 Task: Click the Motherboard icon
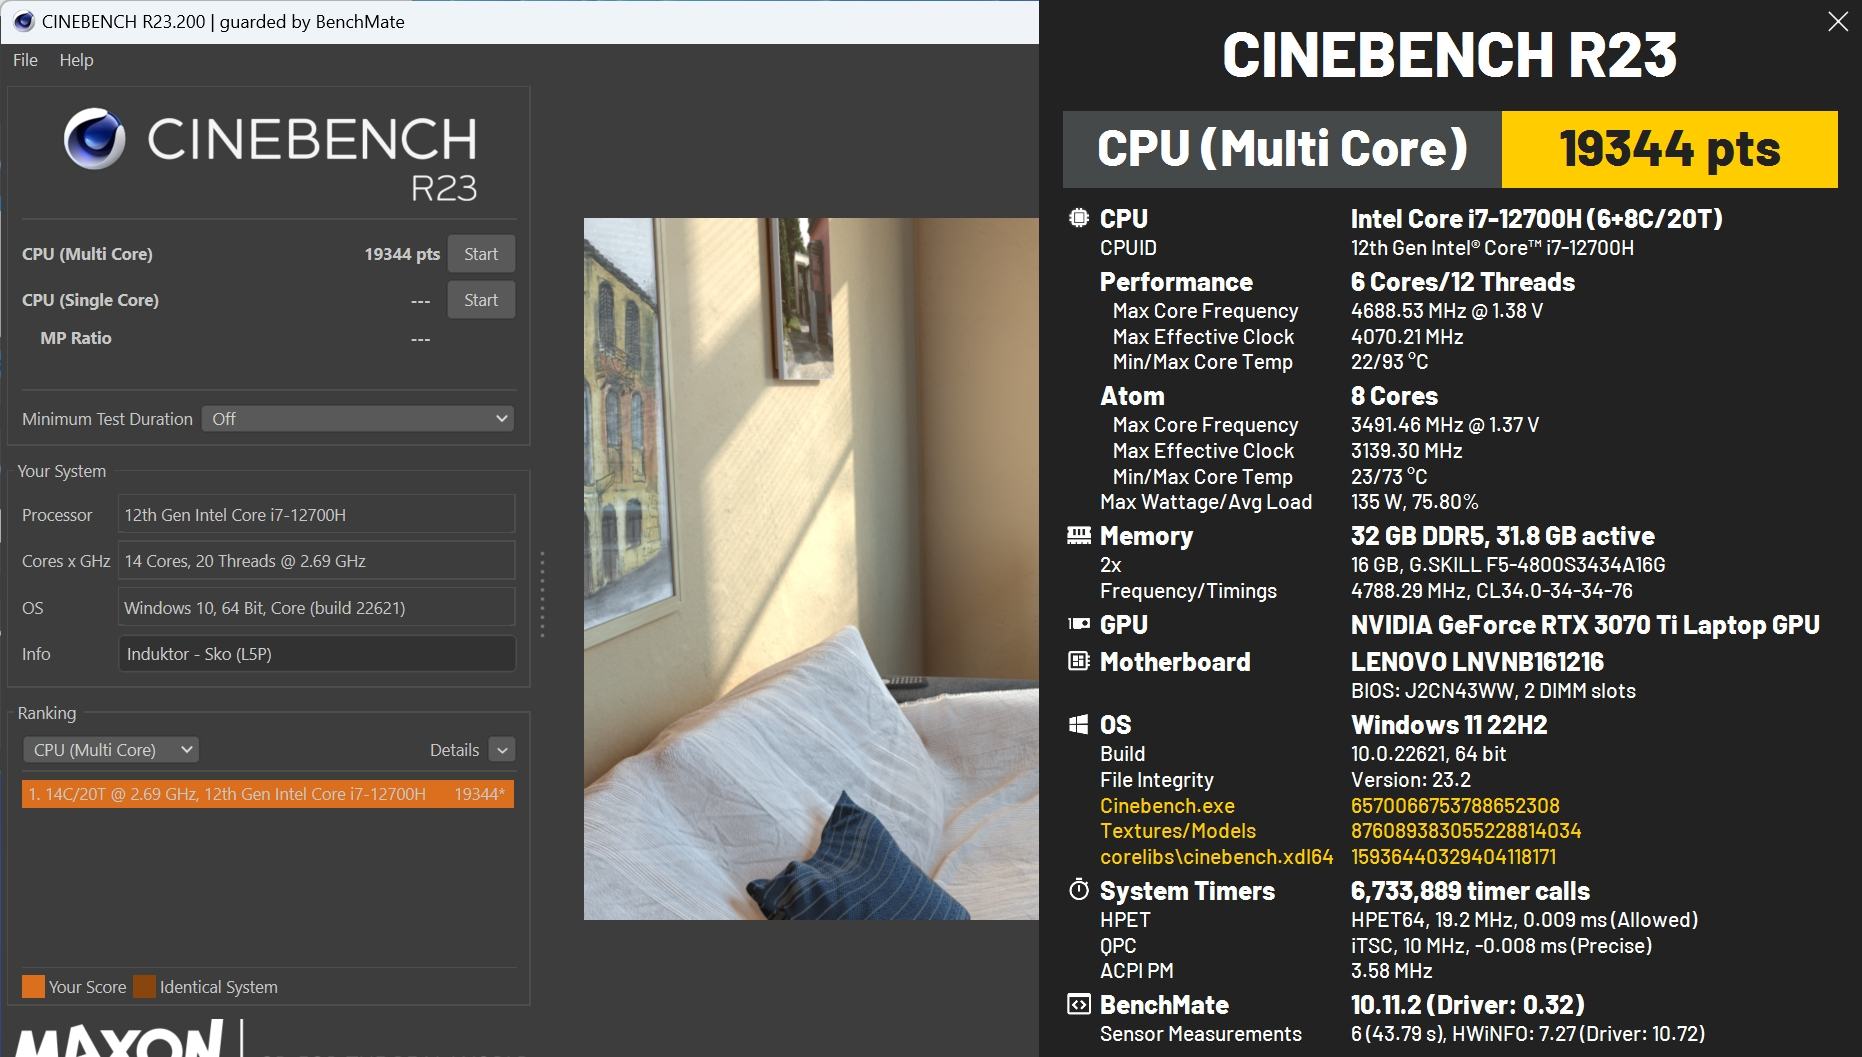[1078, 661]
